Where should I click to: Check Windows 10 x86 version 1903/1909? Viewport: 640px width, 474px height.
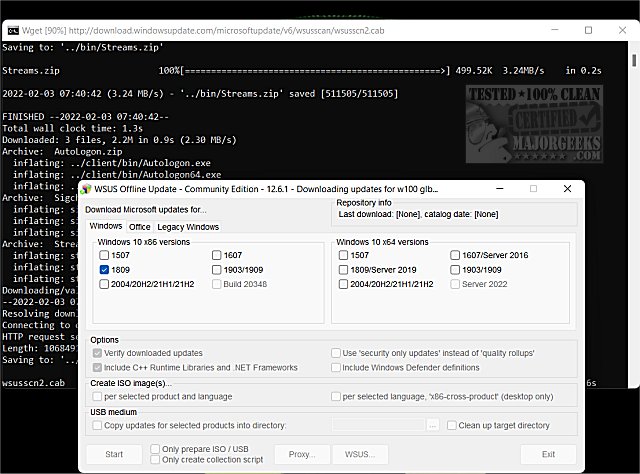[217, 270]
